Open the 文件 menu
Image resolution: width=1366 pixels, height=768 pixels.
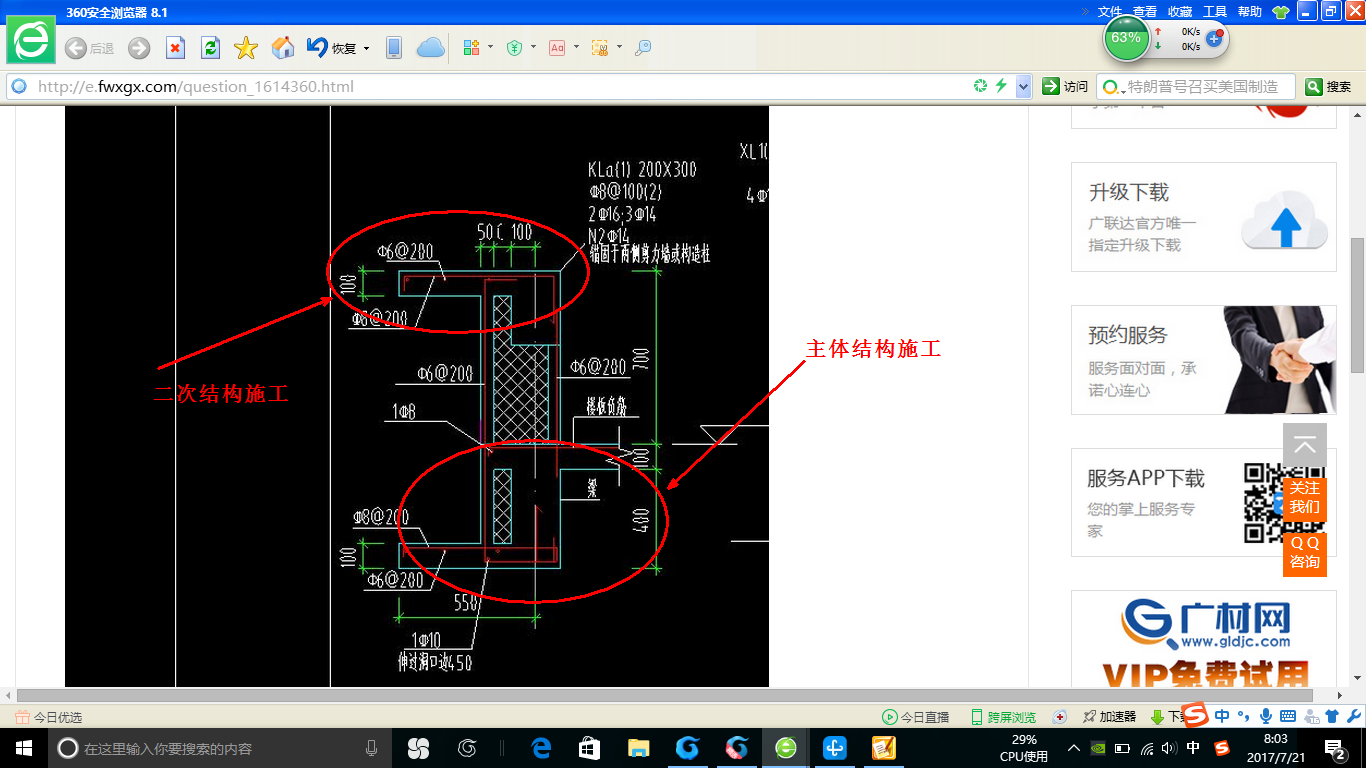point(1110,12)
